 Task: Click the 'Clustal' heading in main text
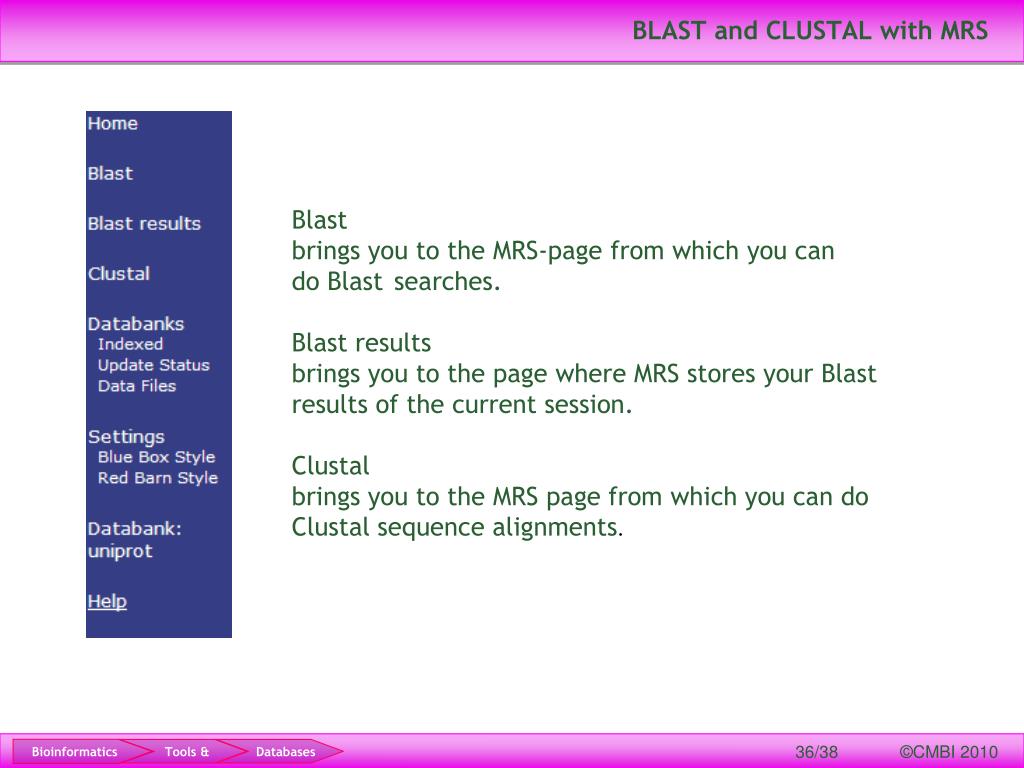click(x=330, y=466)
